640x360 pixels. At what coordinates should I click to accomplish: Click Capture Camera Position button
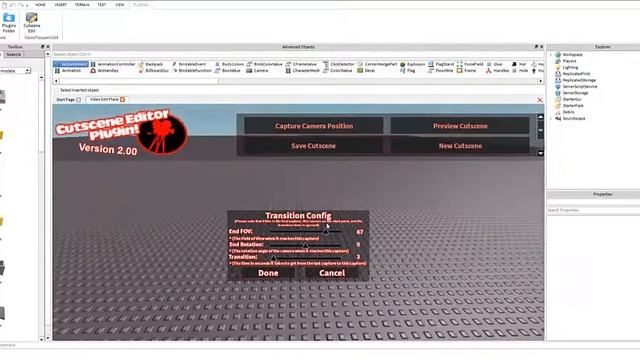pyautogui.click(x=313, y=126)
